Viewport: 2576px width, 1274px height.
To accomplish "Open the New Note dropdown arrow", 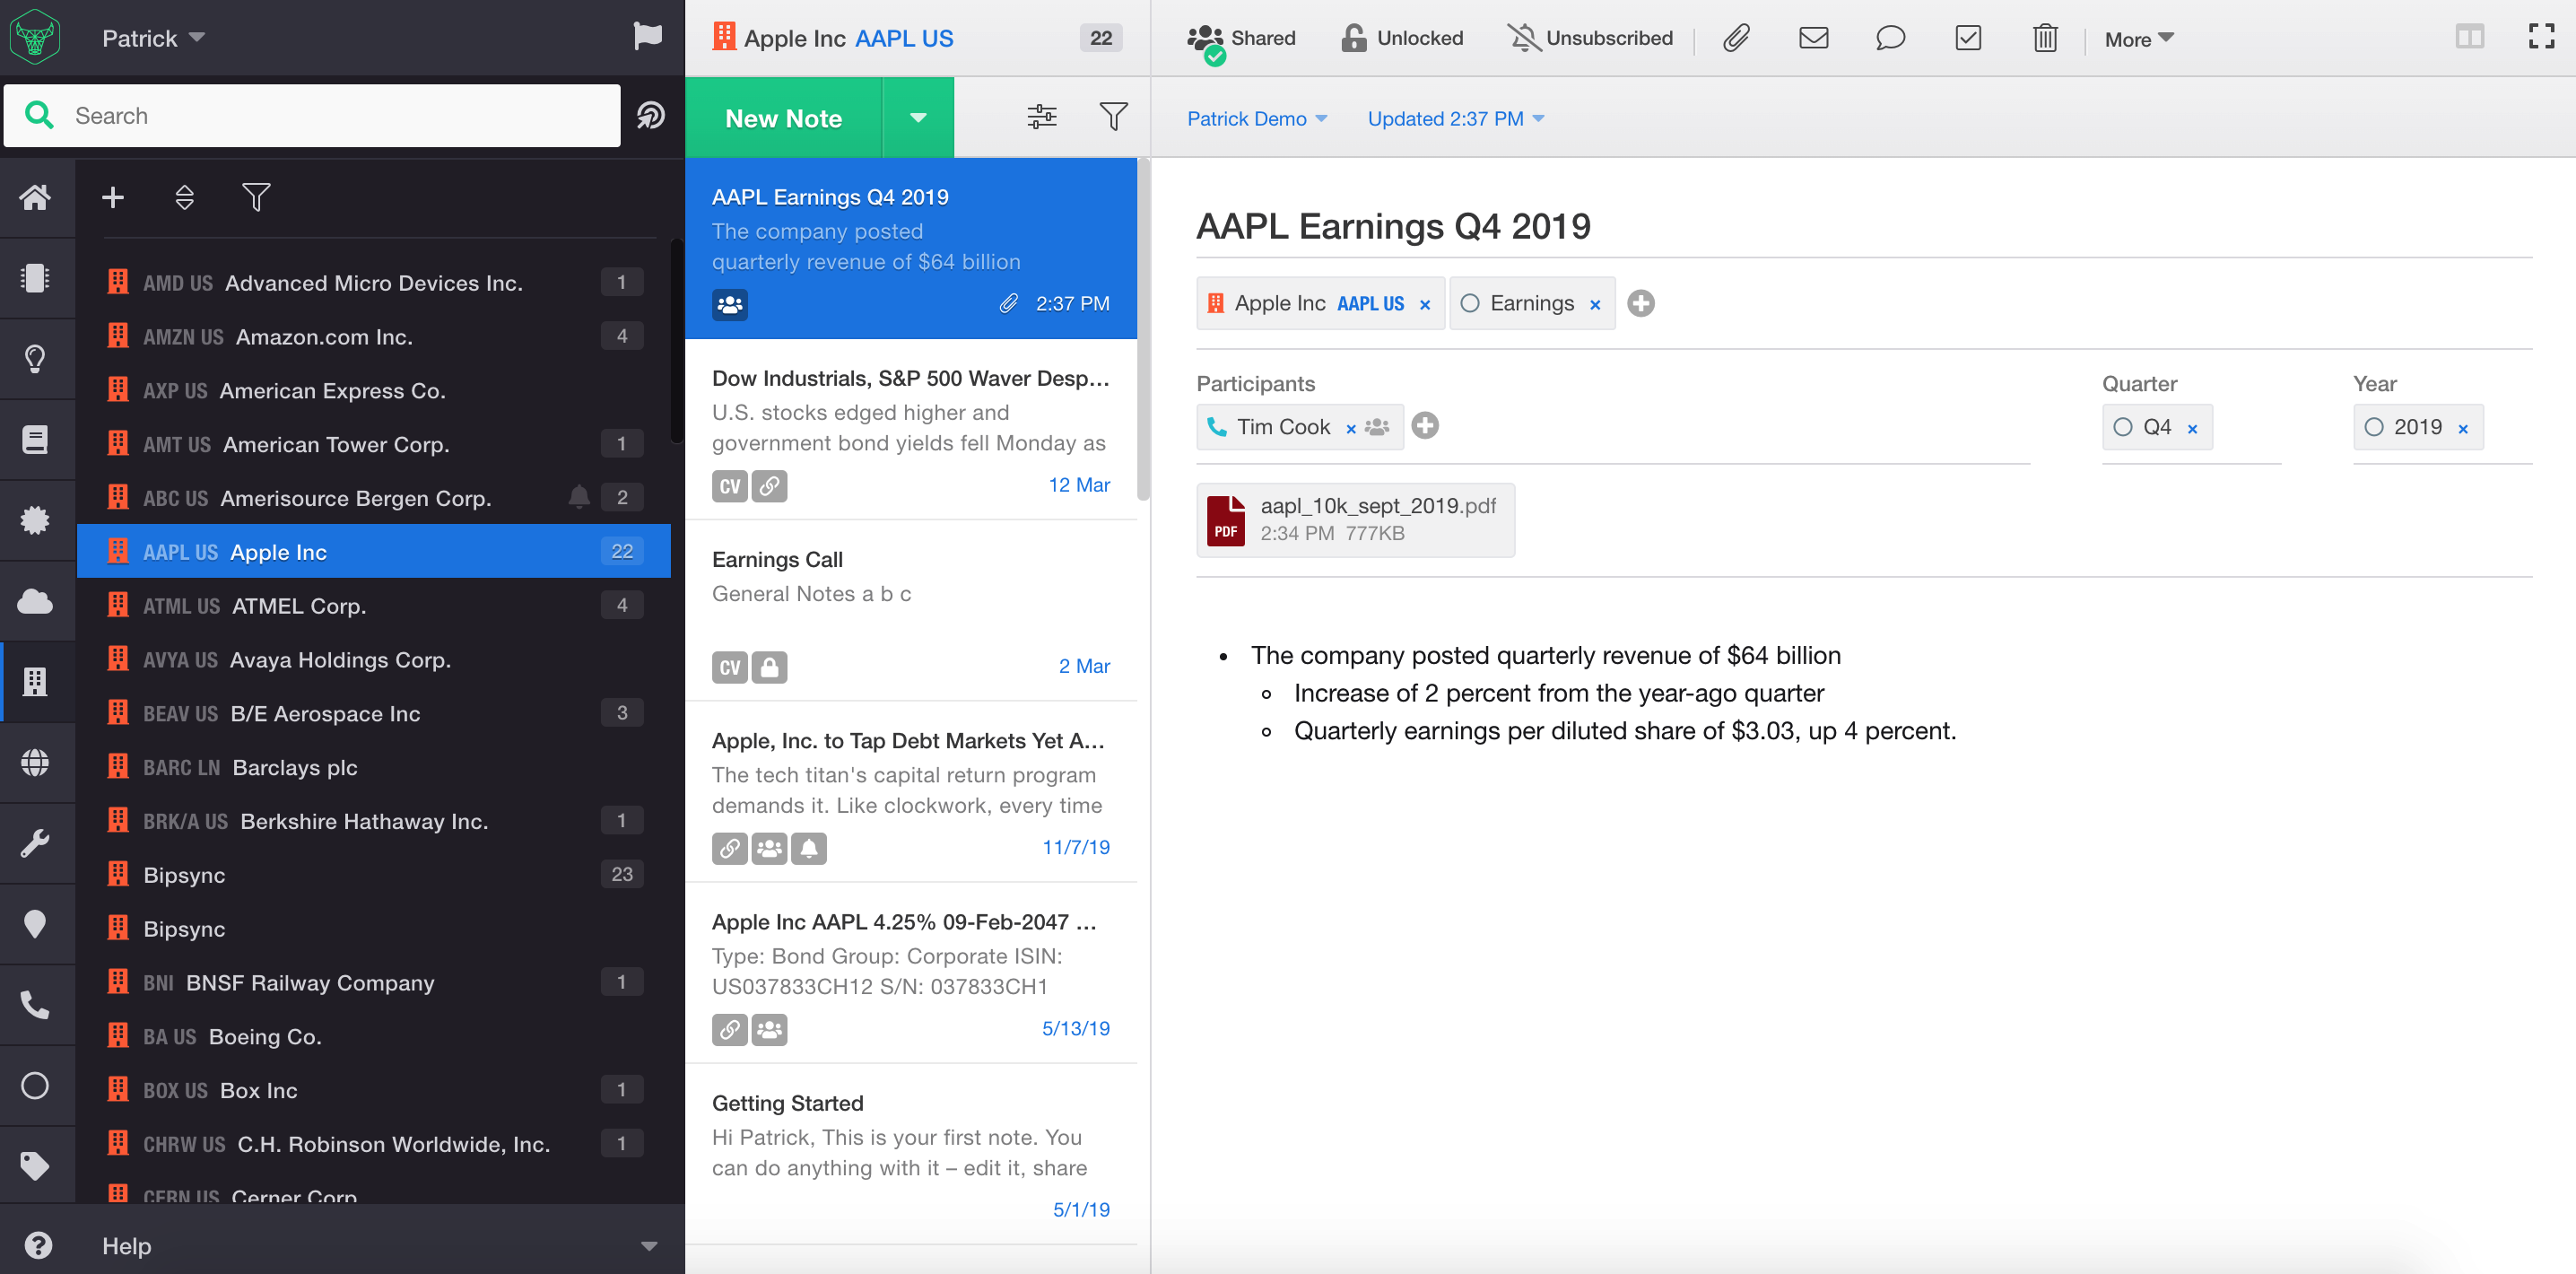I will [917, 118].
